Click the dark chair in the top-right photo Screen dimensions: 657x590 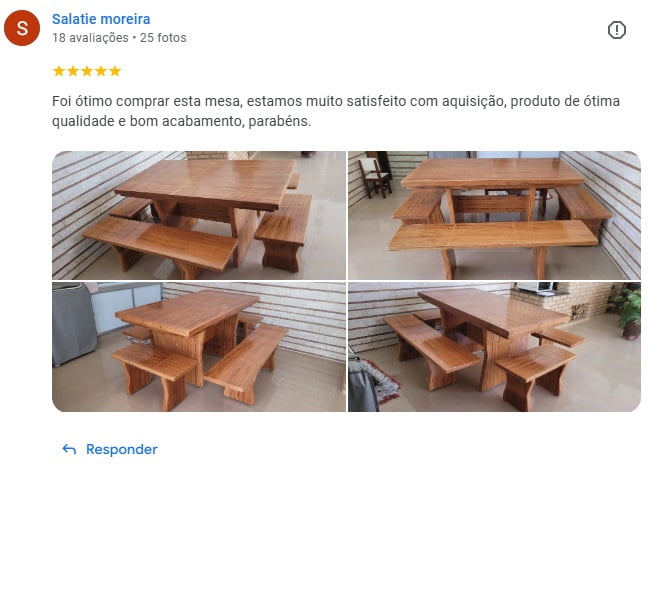(374, 176)
